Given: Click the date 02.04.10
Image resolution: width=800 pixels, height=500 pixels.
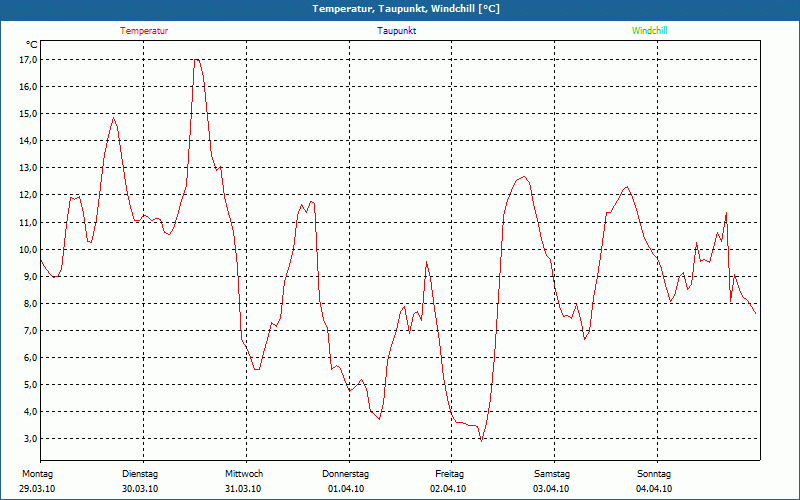Looking at the screenshot, I should pyautogui.click(x=448, y=489).
